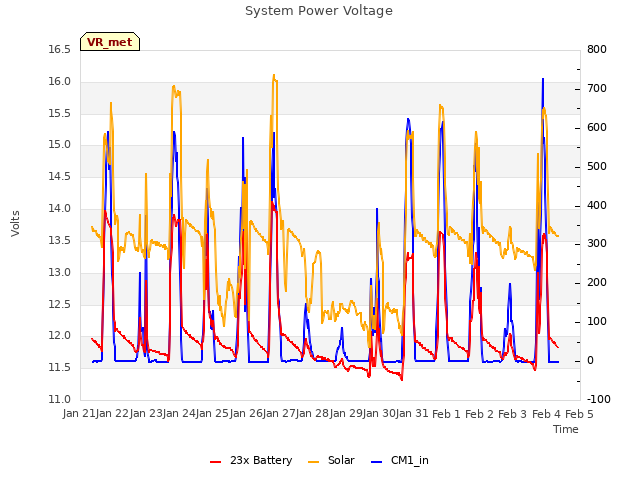This screenshot has width=640, height=480.
Task: Click the 800 right axis value
Action: point(597,50)
